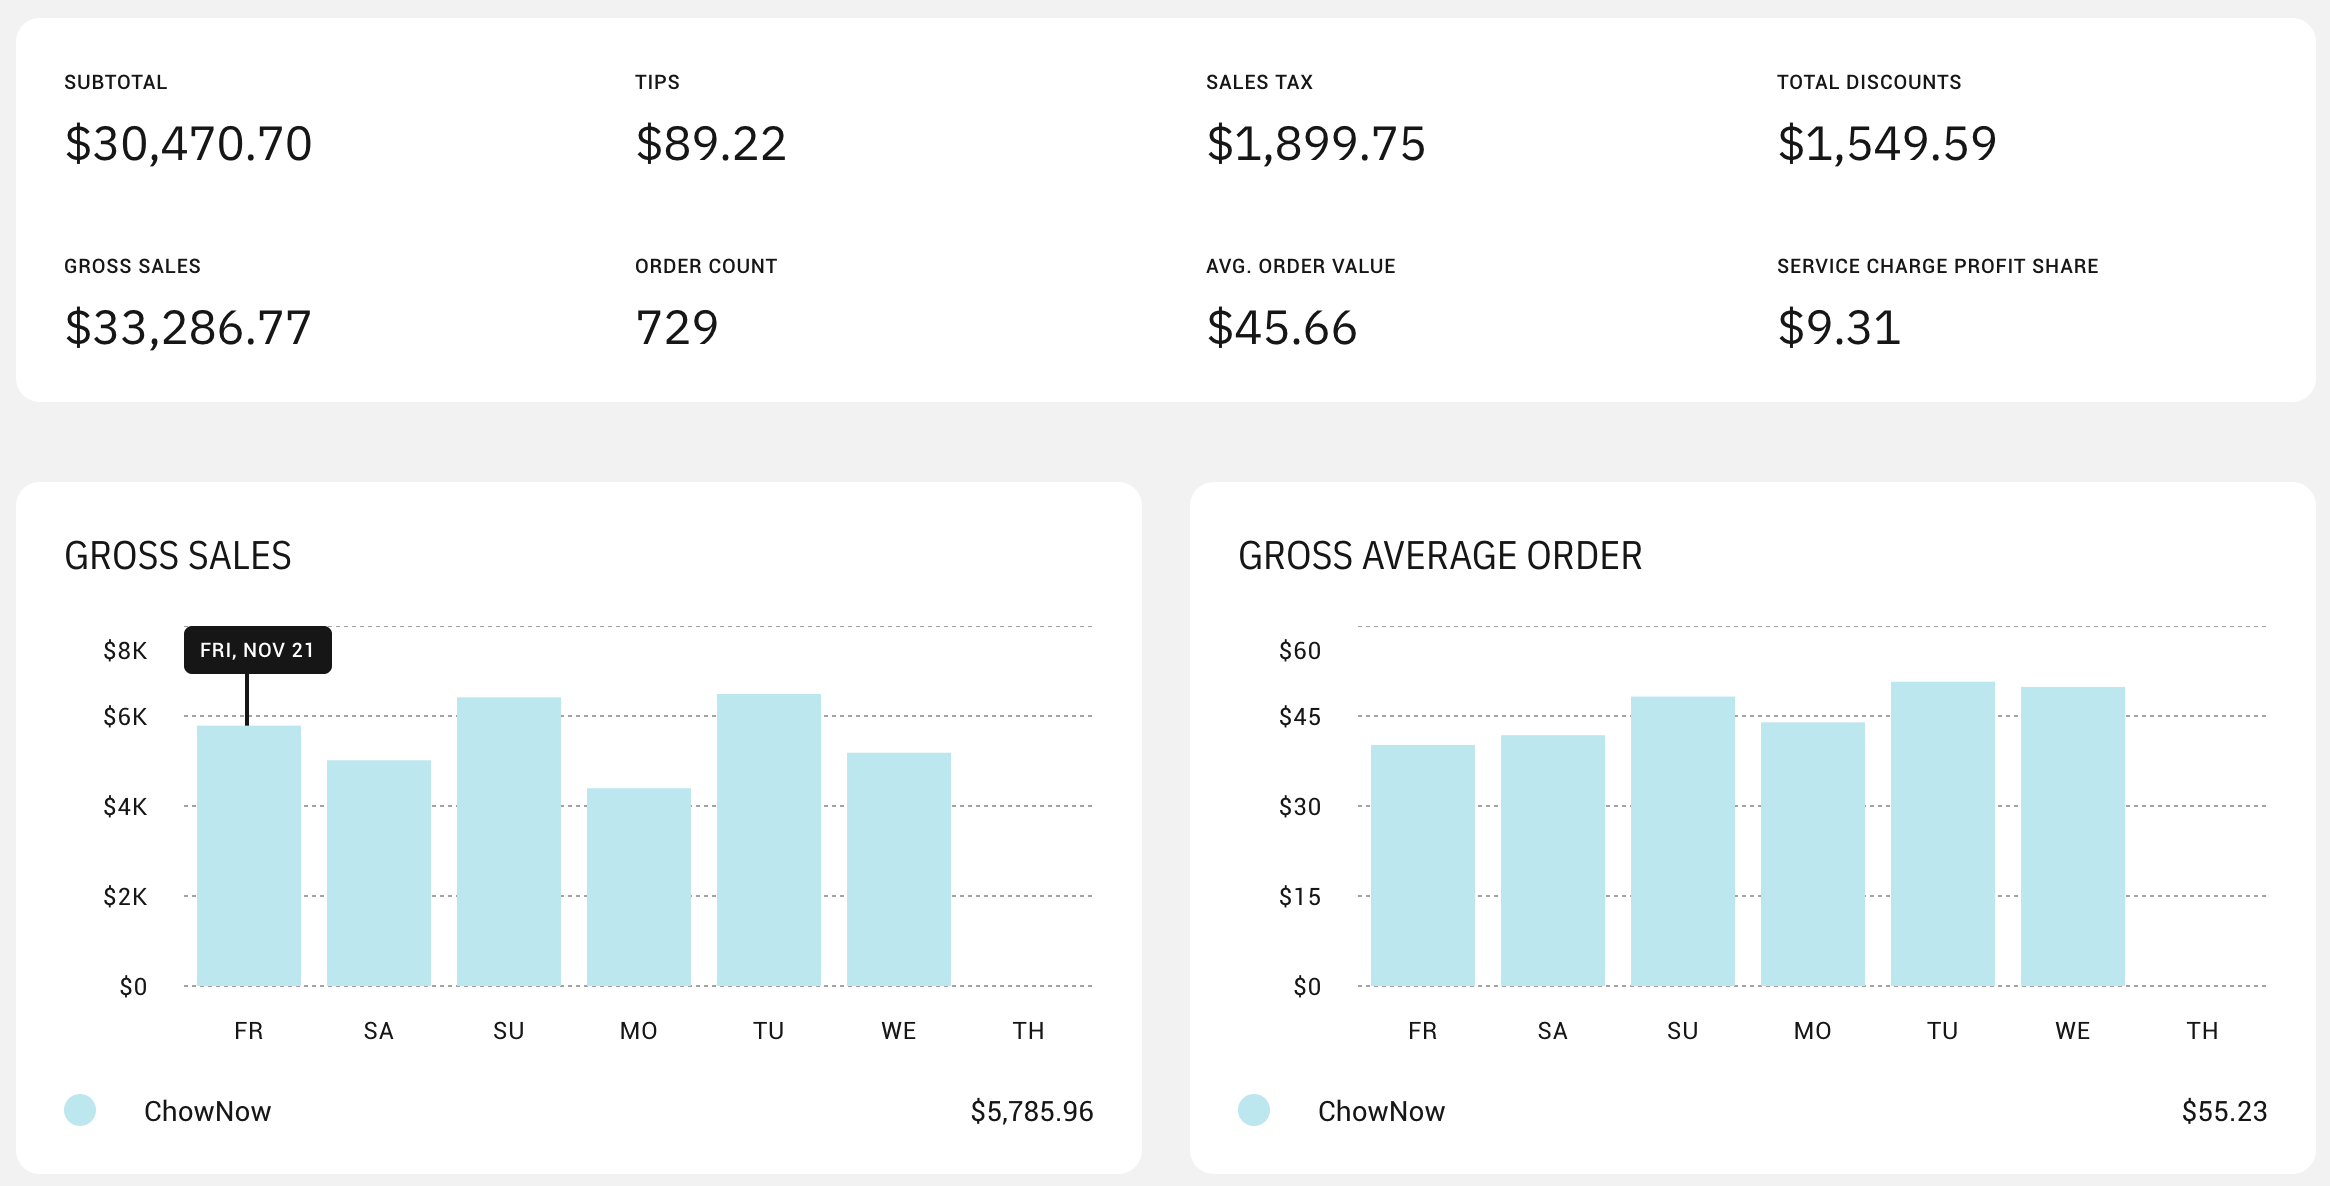
Task: Select the Tuesday bar in Gross Sales chart
Action: click(768, 838)
